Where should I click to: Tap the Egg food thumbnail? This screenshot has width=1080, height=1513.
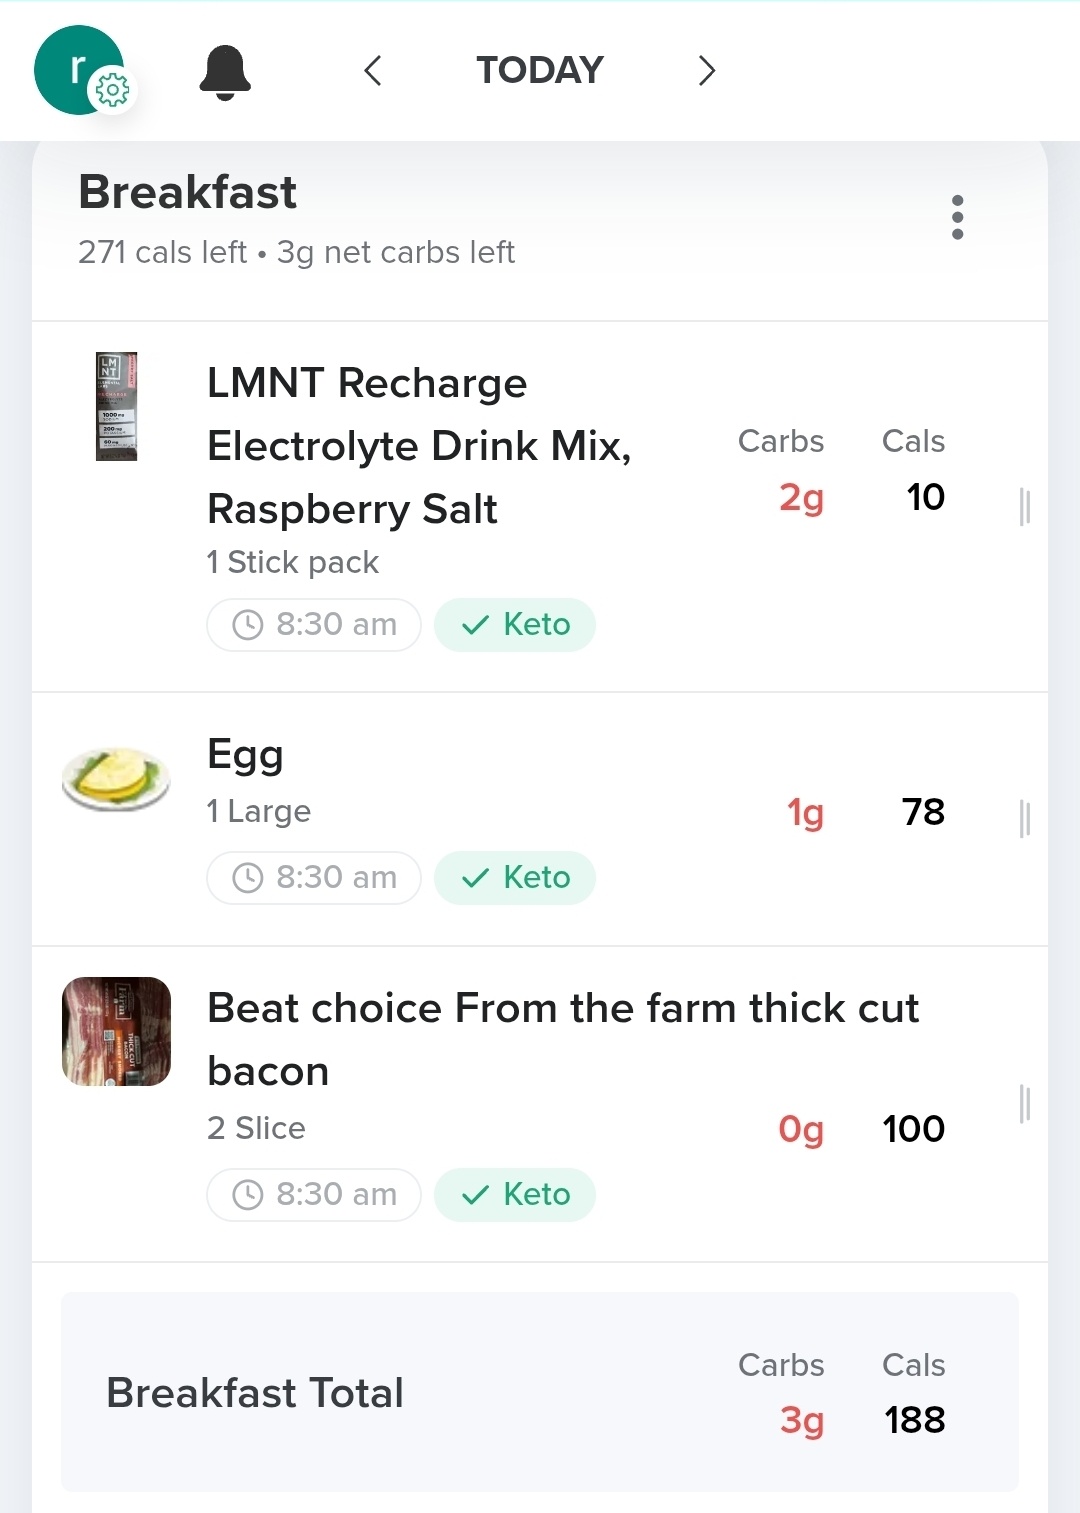pos(116,780)
